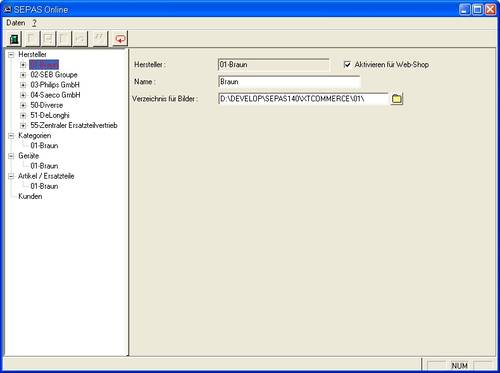Viewport: 500px width, 373px height.
Task: Click the red return arrow toolbar icon
Action: [120, 39]
